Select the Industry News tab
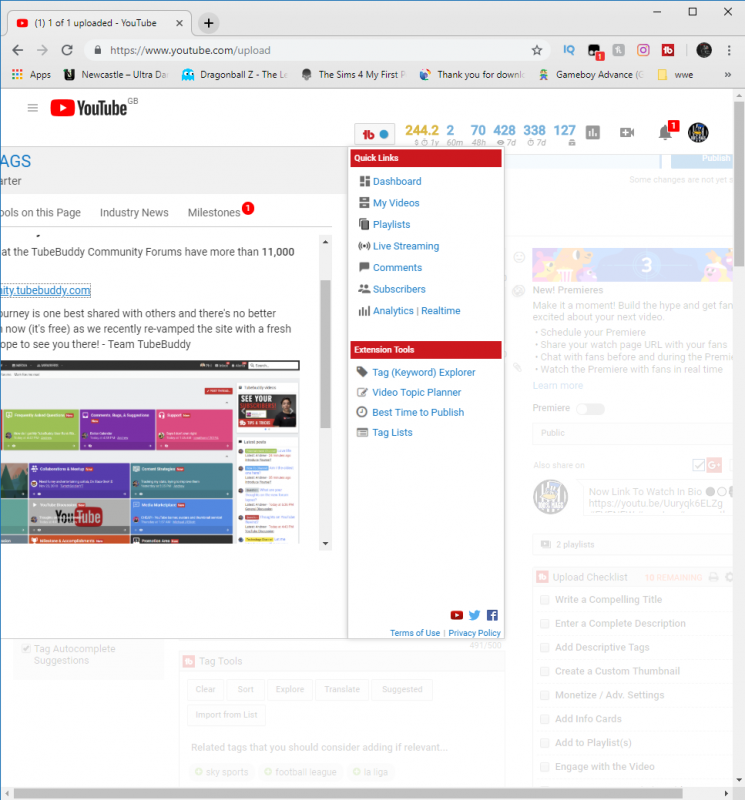Viewport: 745px width, 800px height. point(134,212)
